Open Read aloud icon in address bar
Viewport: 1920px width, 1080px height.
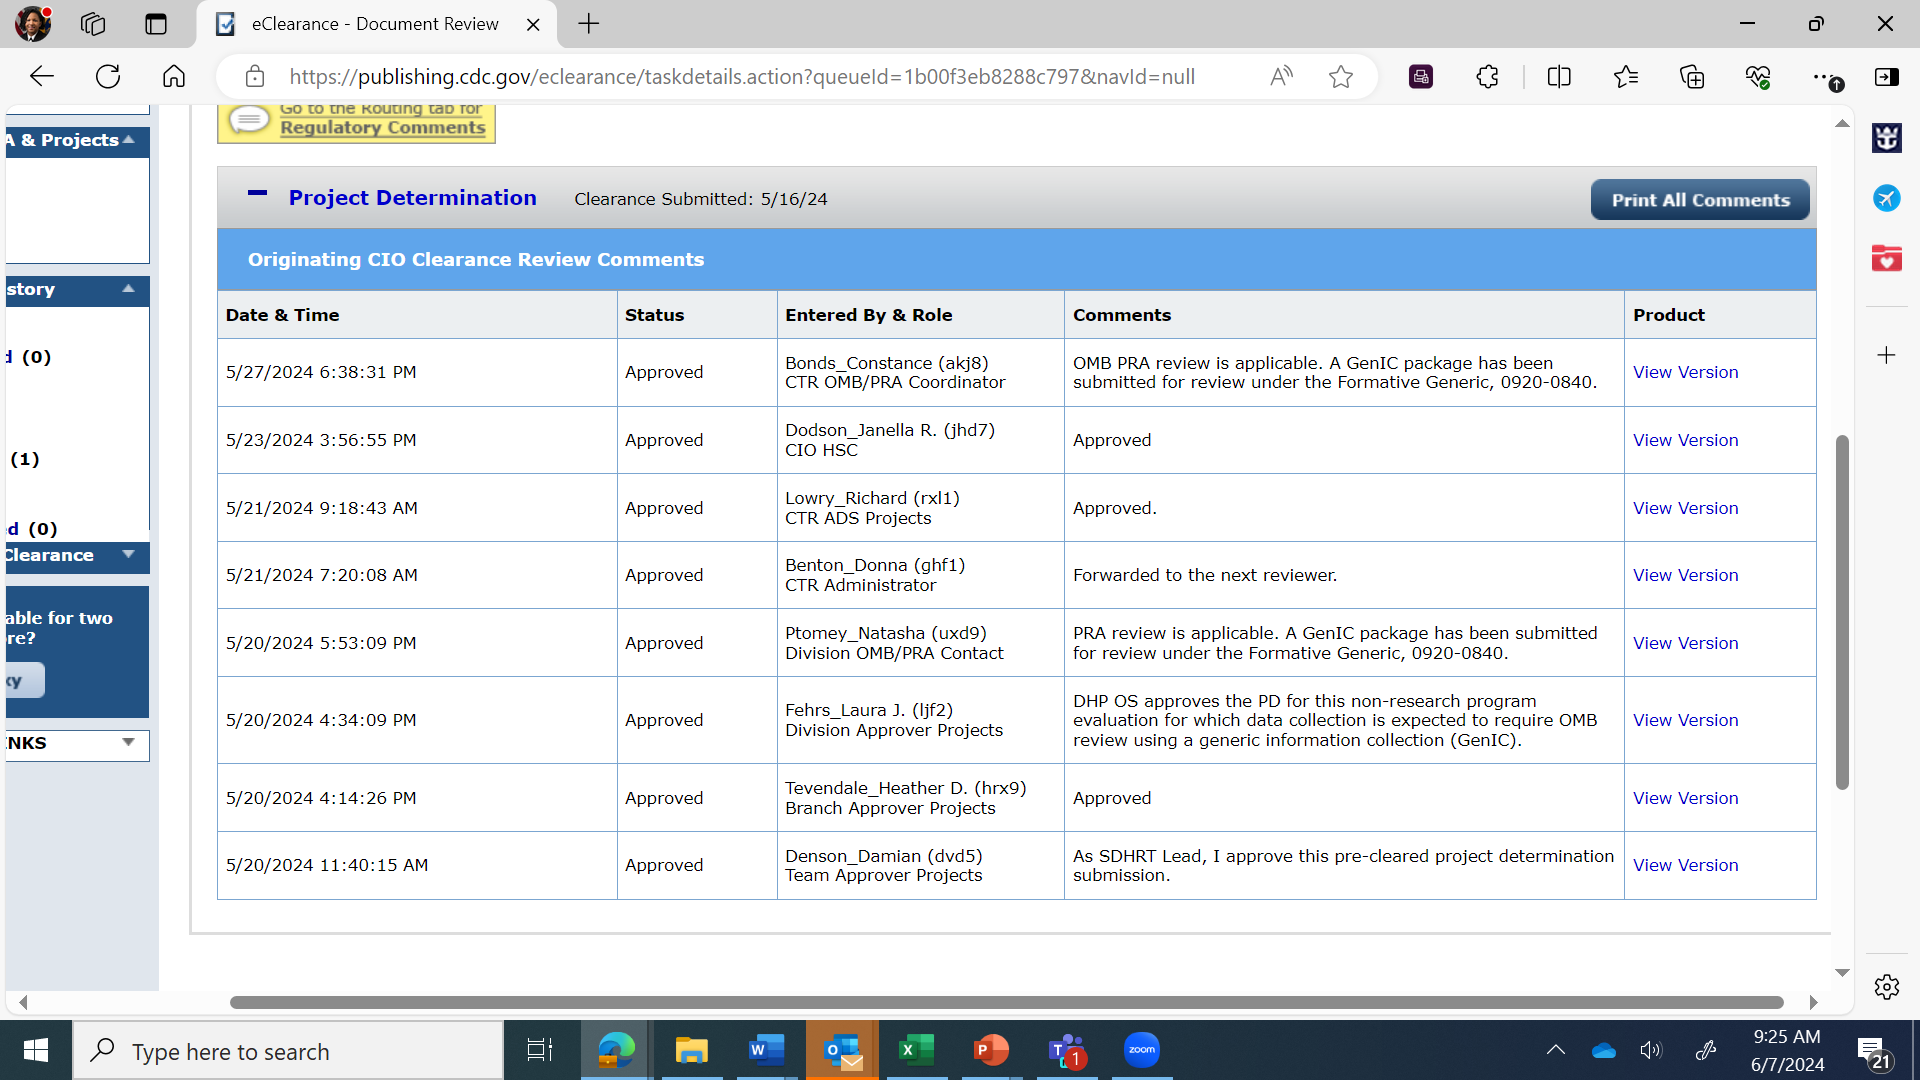1281,77
